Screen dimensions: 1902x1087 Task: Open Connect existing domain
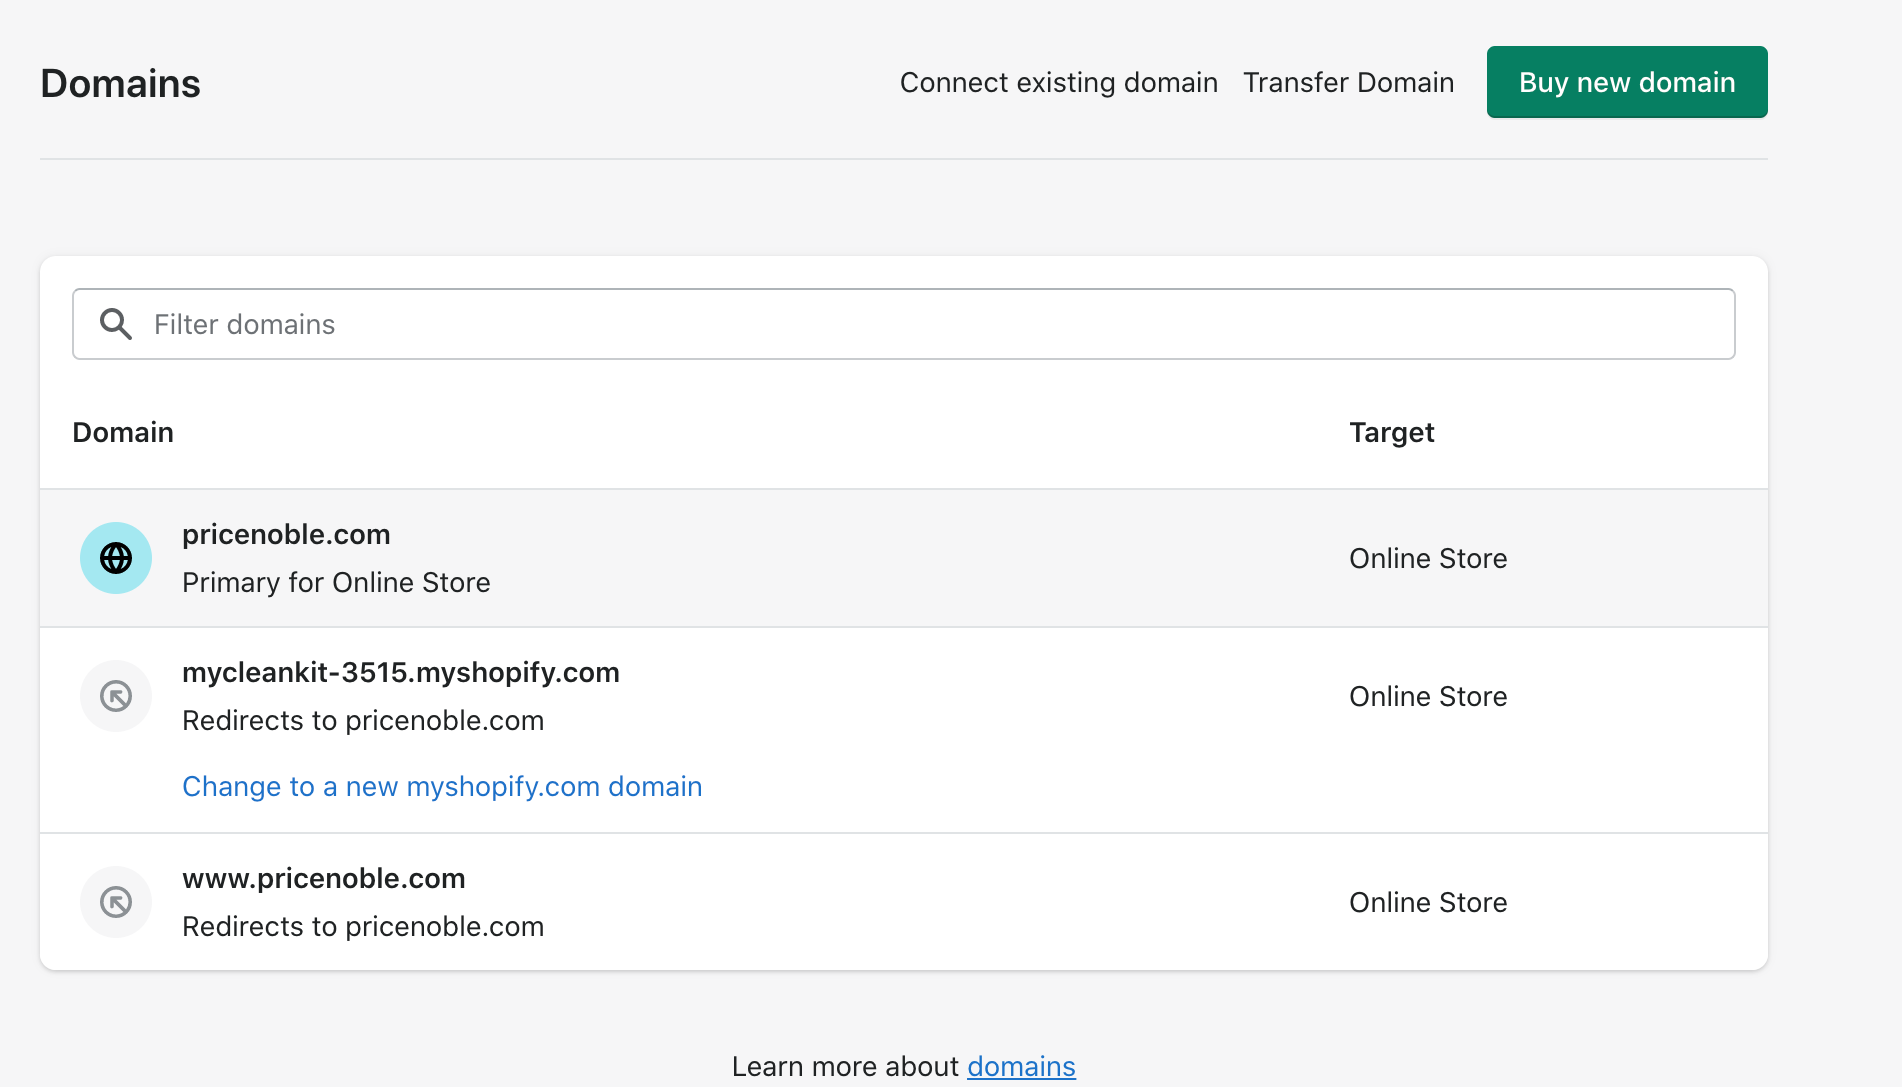click(x=1058, y=82)
